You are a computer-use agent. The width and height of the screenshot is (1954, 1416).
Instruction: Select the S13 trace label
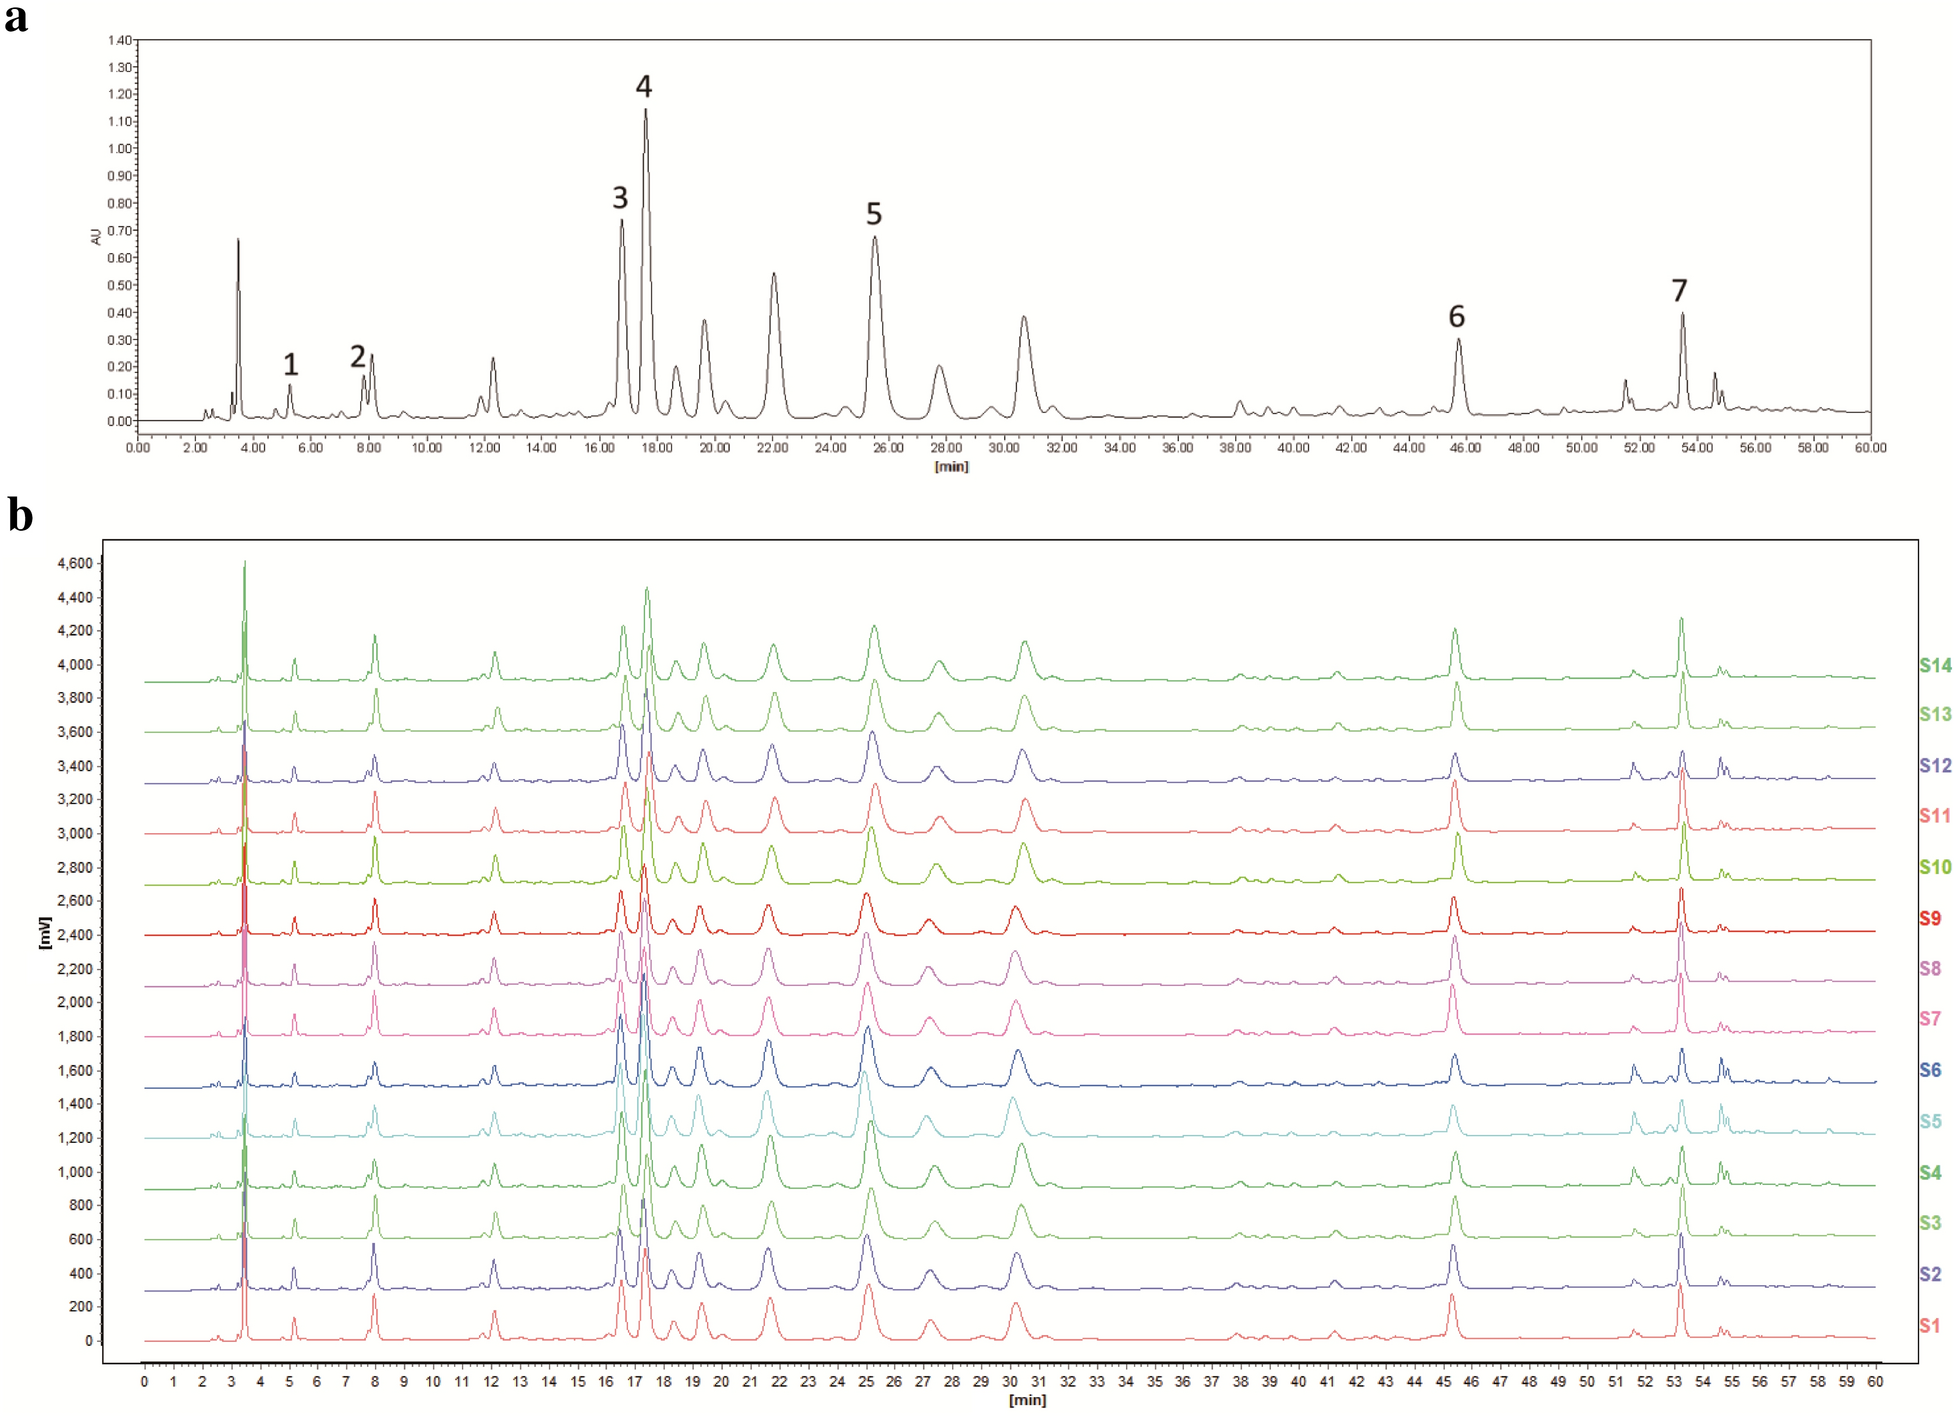(x=1935, y=714)
